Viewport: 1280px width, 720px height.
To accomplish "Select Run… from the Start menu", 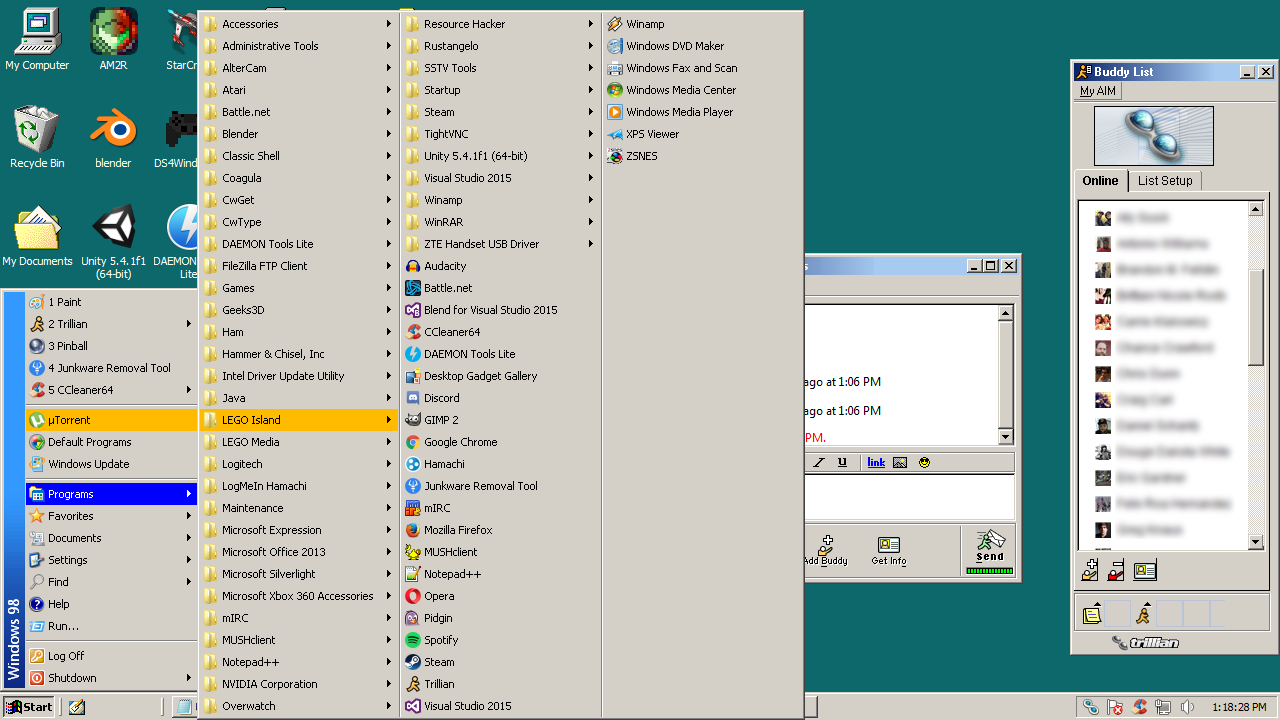I will pos(111,626).
